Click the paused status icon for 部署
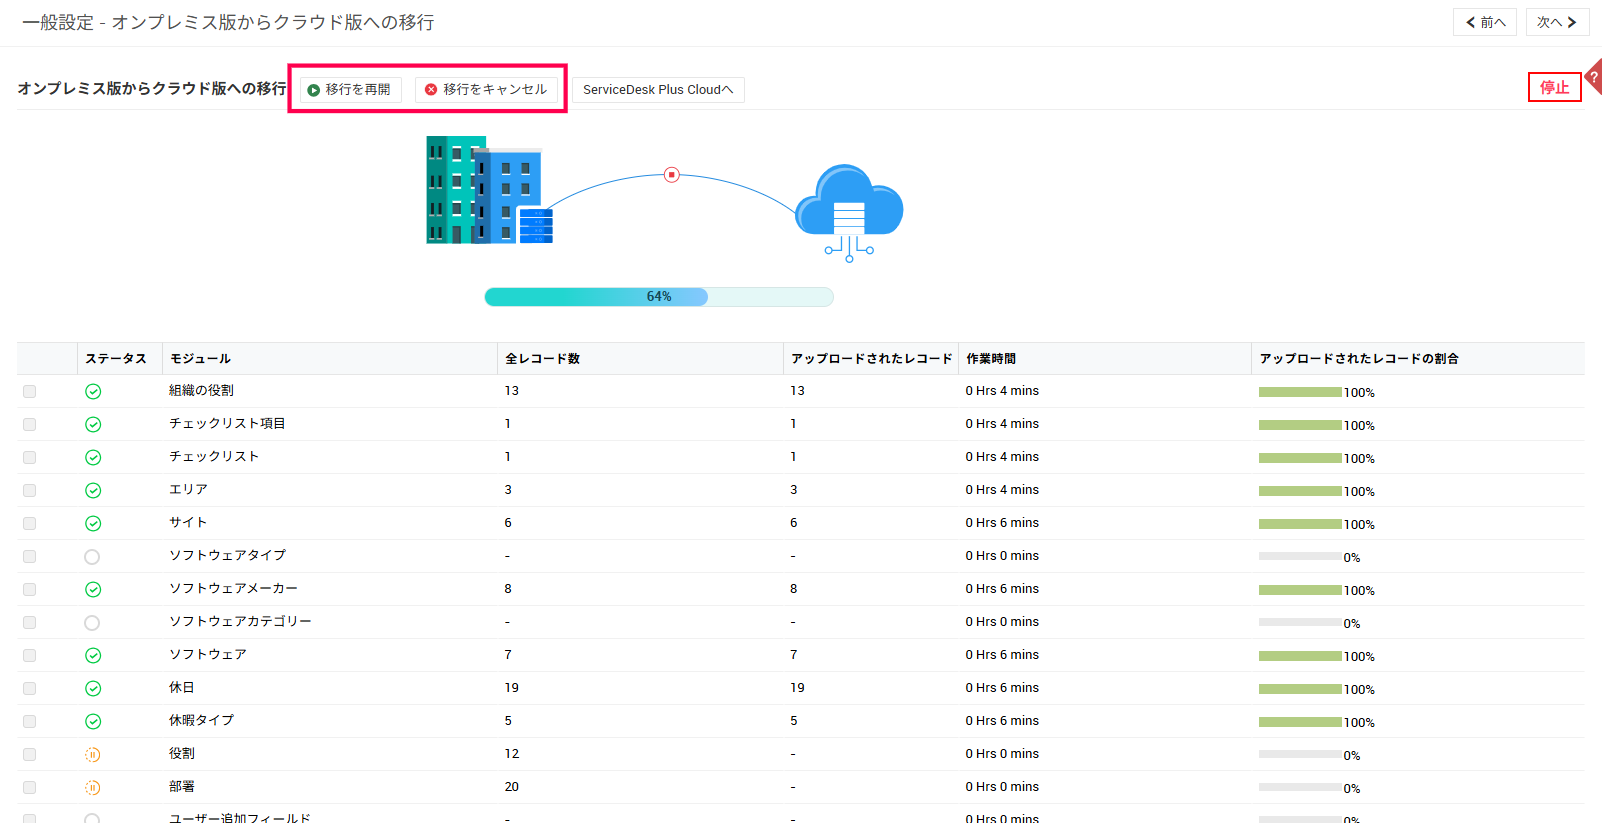Viewport: 1602px width, 823px height. coord(92,788)
